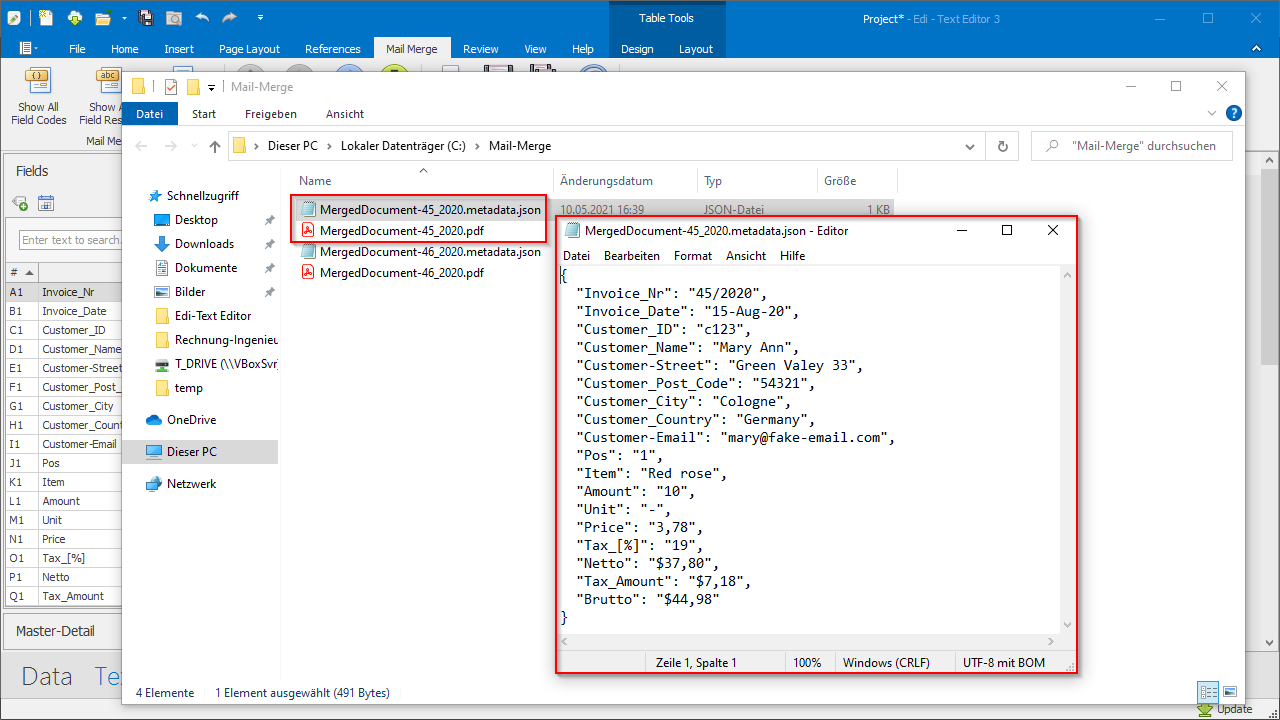This screenshot has height=720, width=1280.
Task: Open the Format menu in Editor
Action: 692,256
